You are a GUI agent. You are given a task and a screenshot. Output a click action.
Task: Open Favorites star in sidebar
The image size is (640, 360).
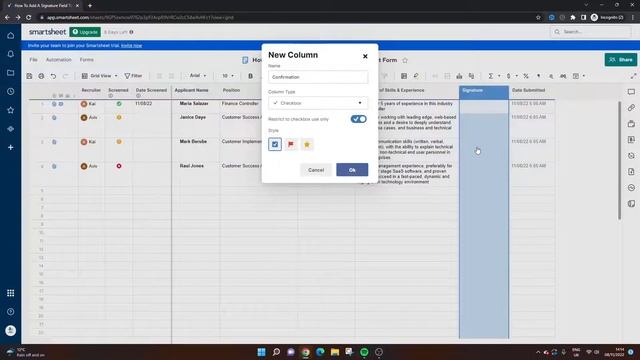tap(11, 110)
